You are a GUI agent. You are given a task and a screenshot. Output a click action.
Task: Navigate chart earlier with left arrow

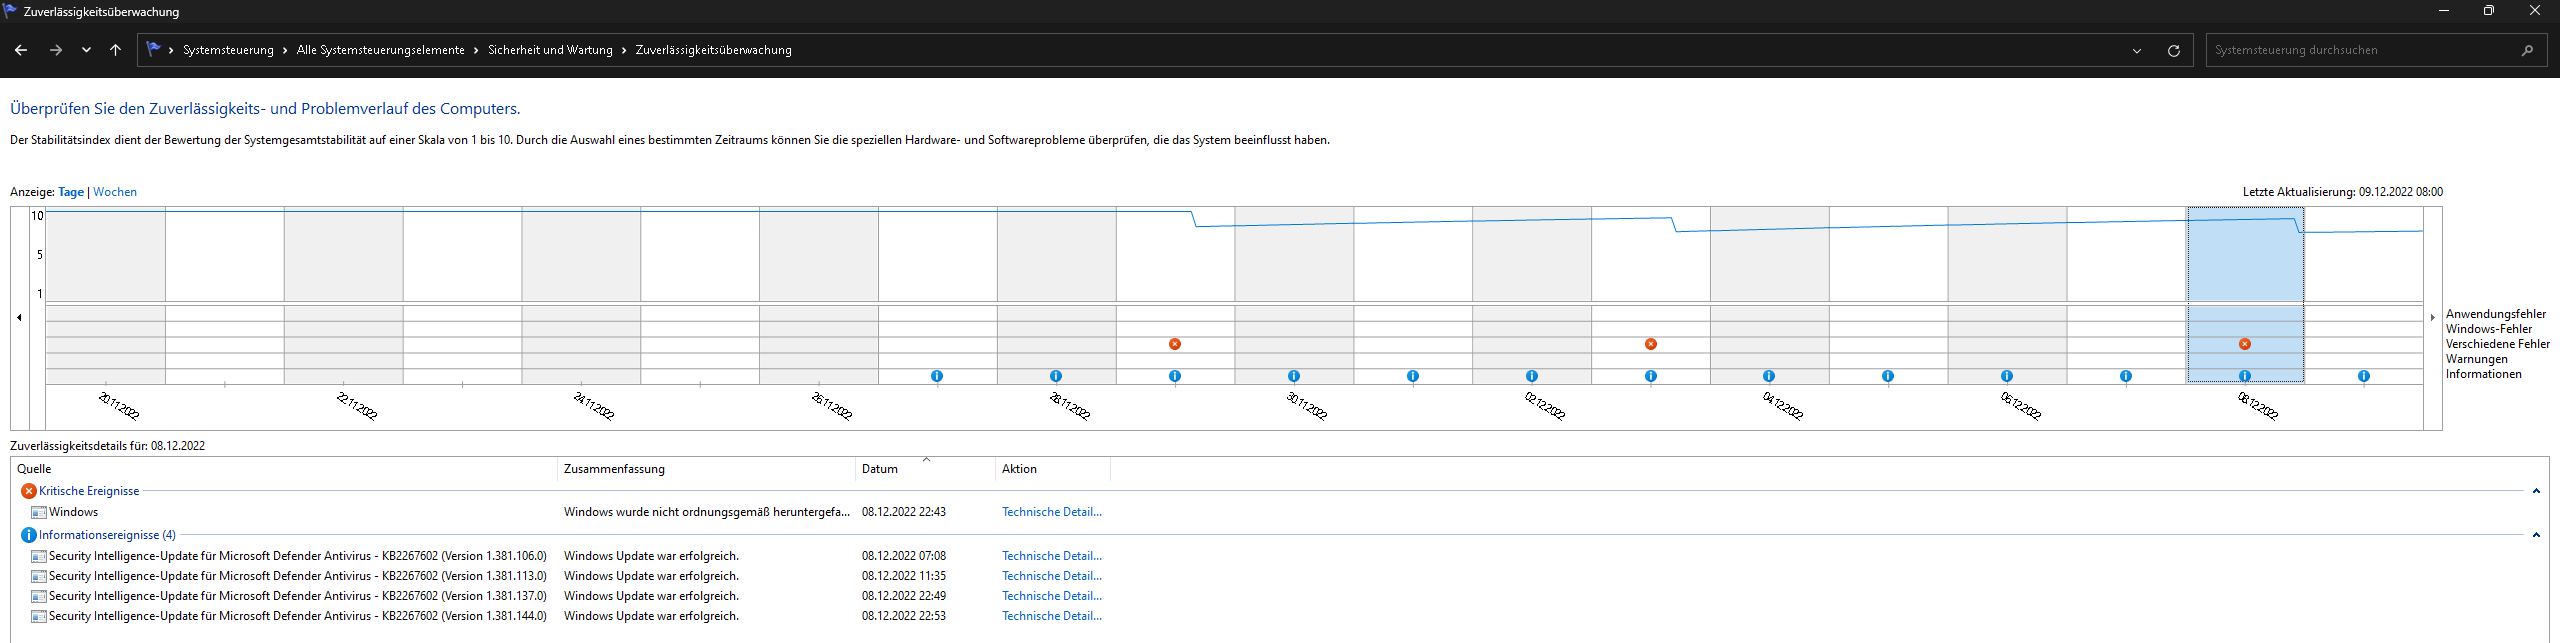[20, 318]
